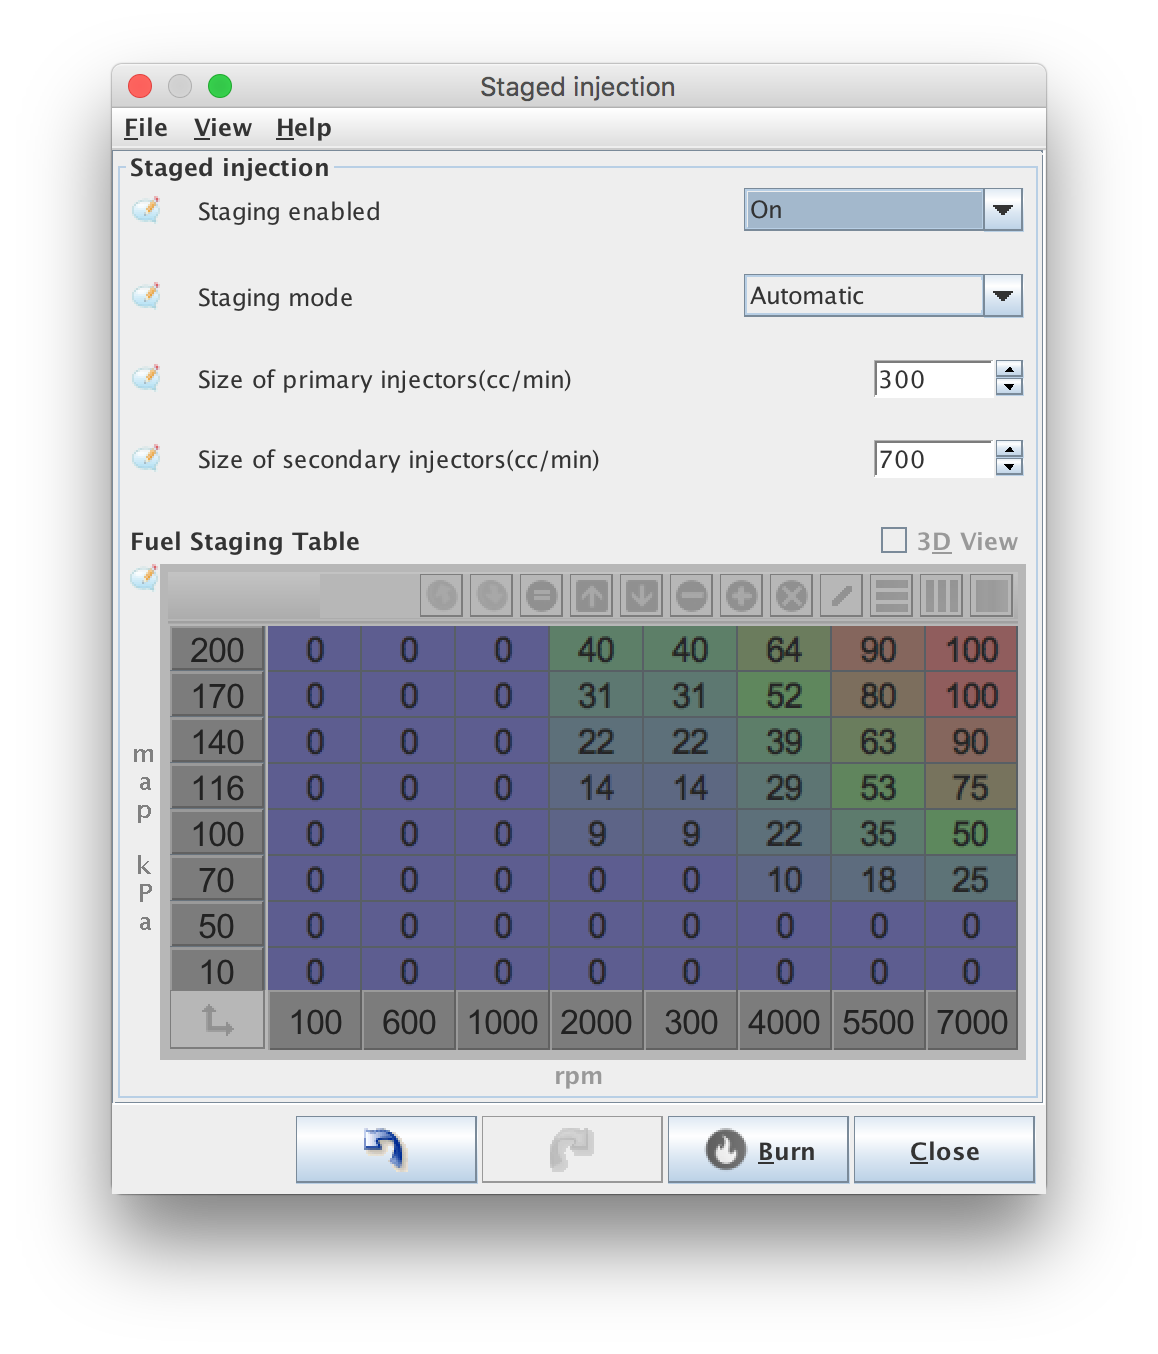Click the axis-swap arrow icon in table corner
1158x1354 pixels.
coord(217,1020)
